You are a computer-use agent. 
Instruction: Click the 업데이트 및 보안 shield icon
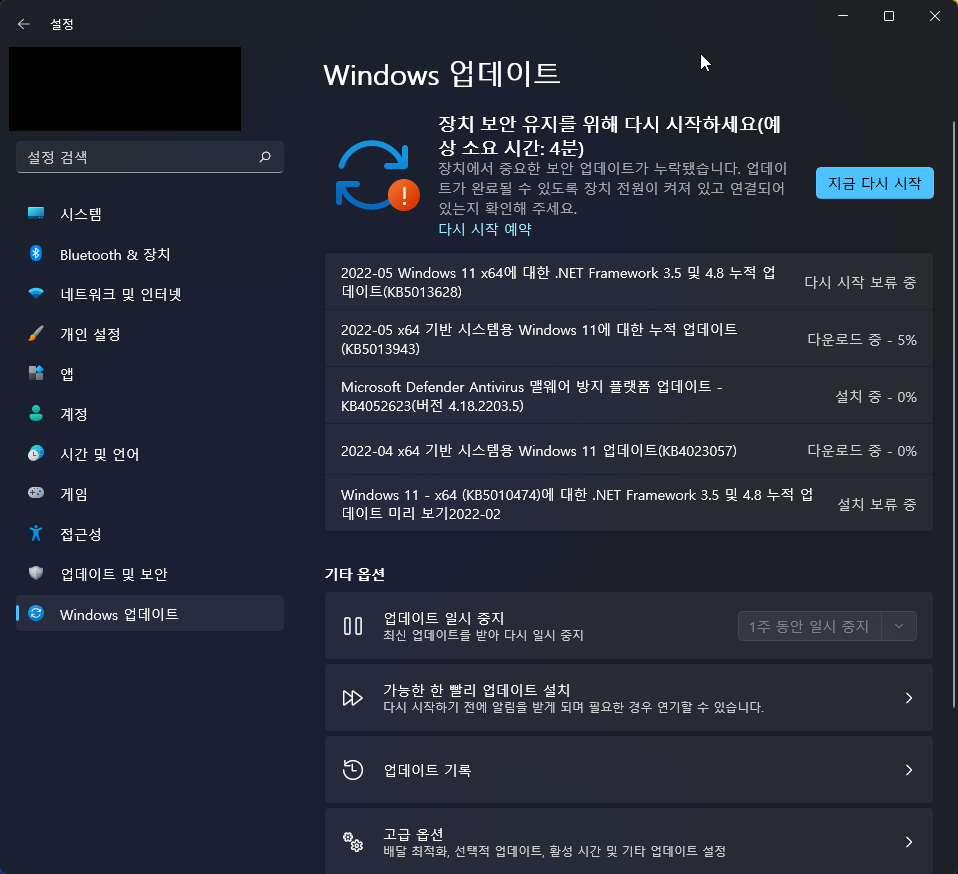coord(36,573)
